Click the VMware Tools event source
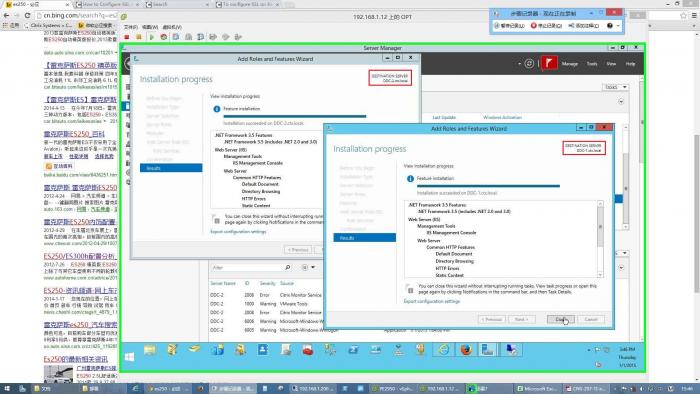The height and width of the screenshot is (394, 700). point(293,304)
